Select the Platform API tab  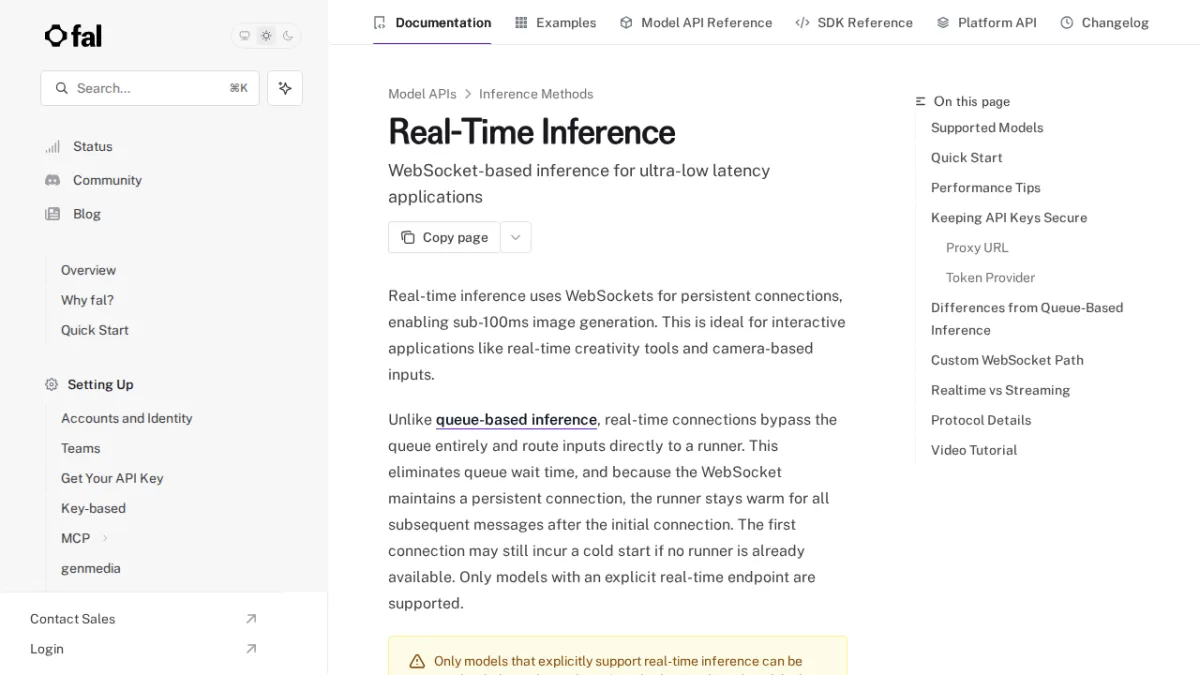tap(987, 22)
